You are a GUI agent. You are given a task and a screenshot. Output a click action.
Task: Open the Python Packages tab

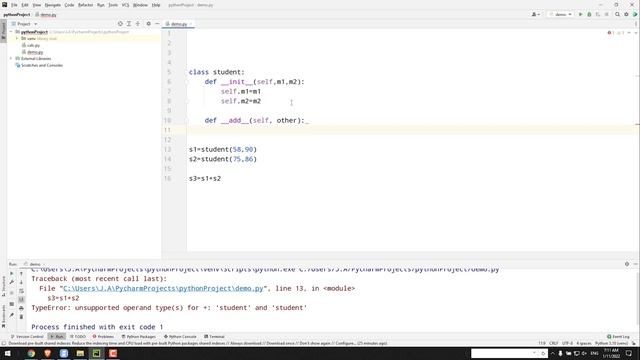[x=139, y=337]
